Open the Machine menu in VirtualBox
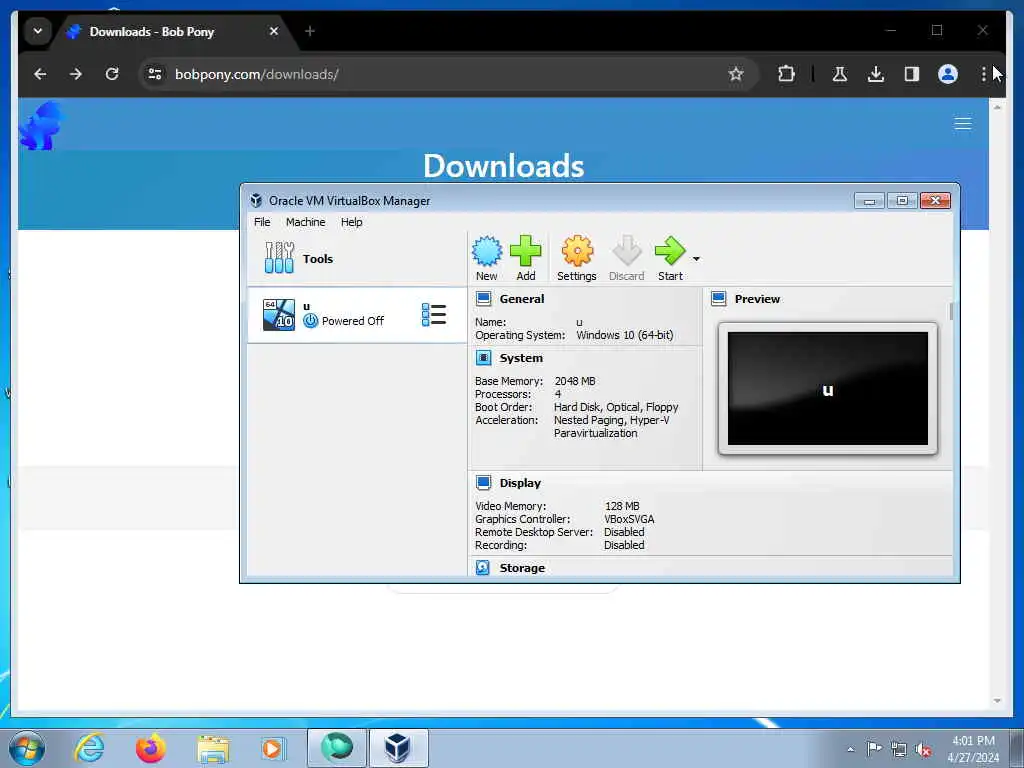Viewport: 1024px width, 768px height. (x=305, y=222)
